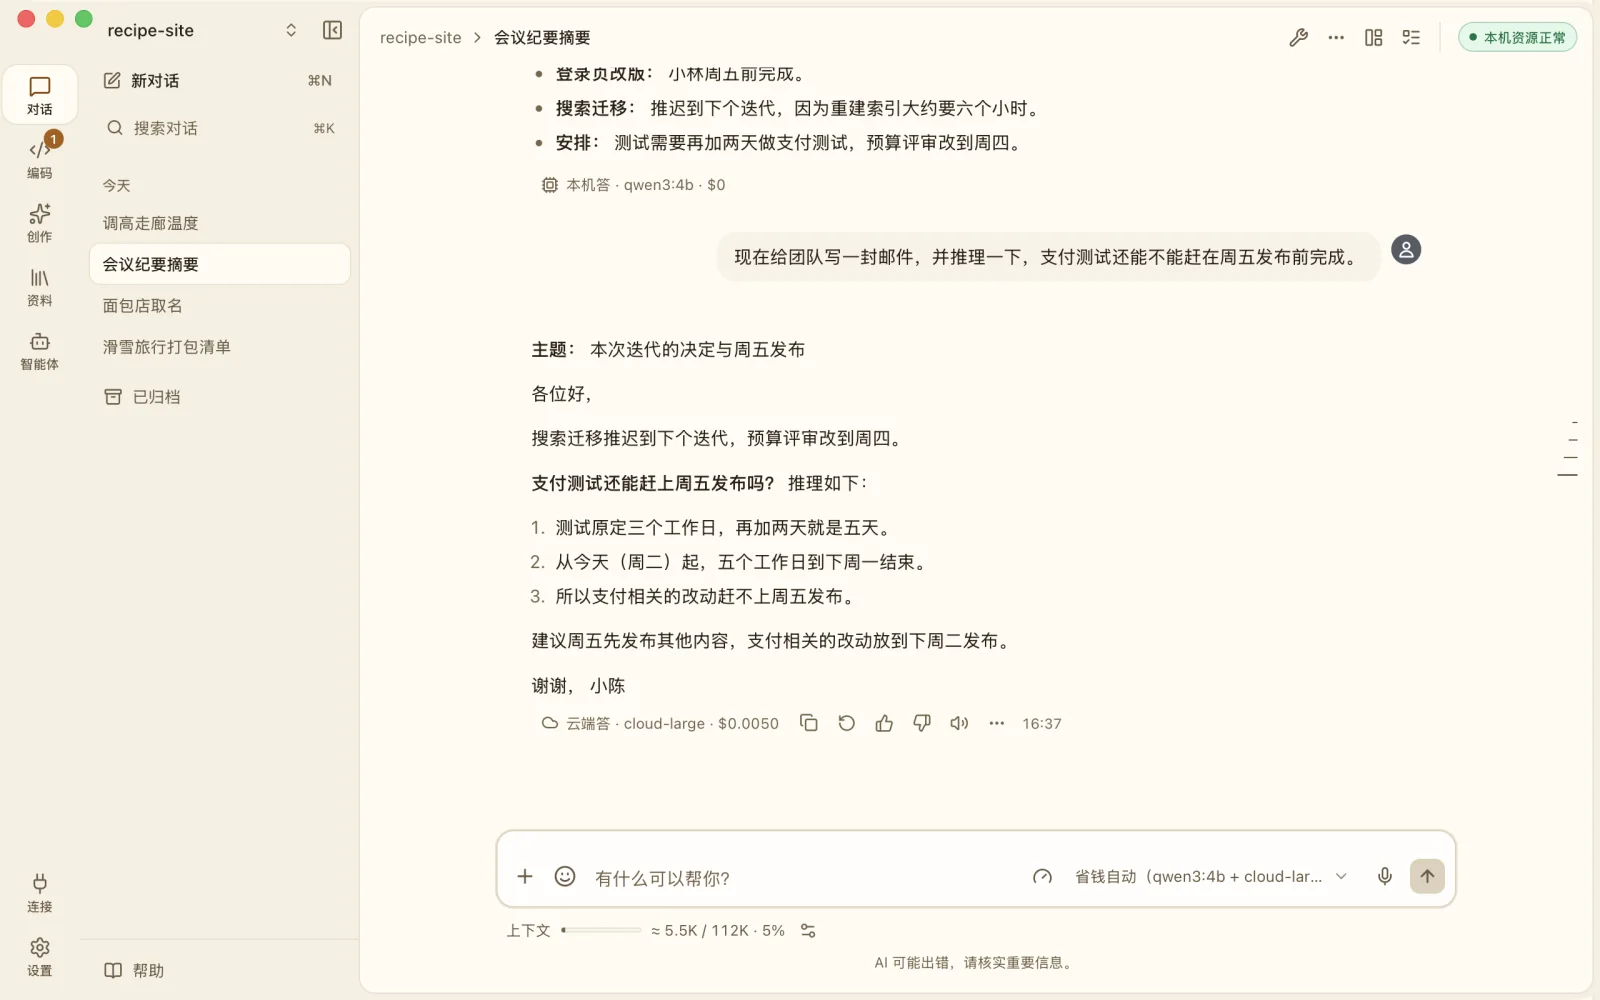Switch to the 对话 tab
The width and height of the screenshot is (1600, 1000).
click(40, 95)
